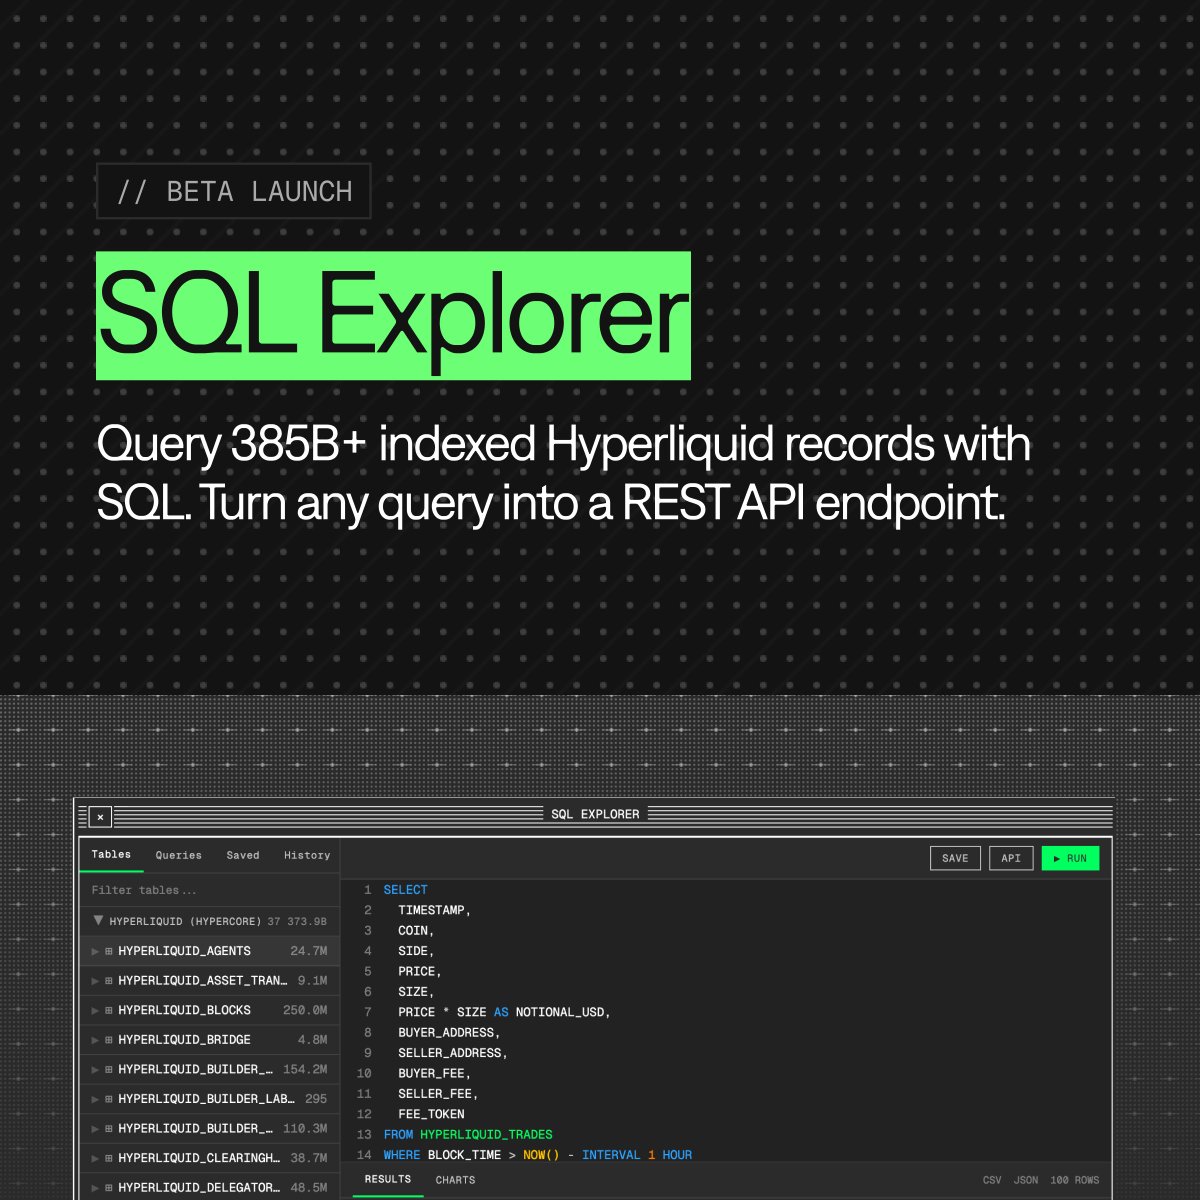Viewport: 1200px width, 1200px height.
Task: Open the Saved tab
Action: 243,855
